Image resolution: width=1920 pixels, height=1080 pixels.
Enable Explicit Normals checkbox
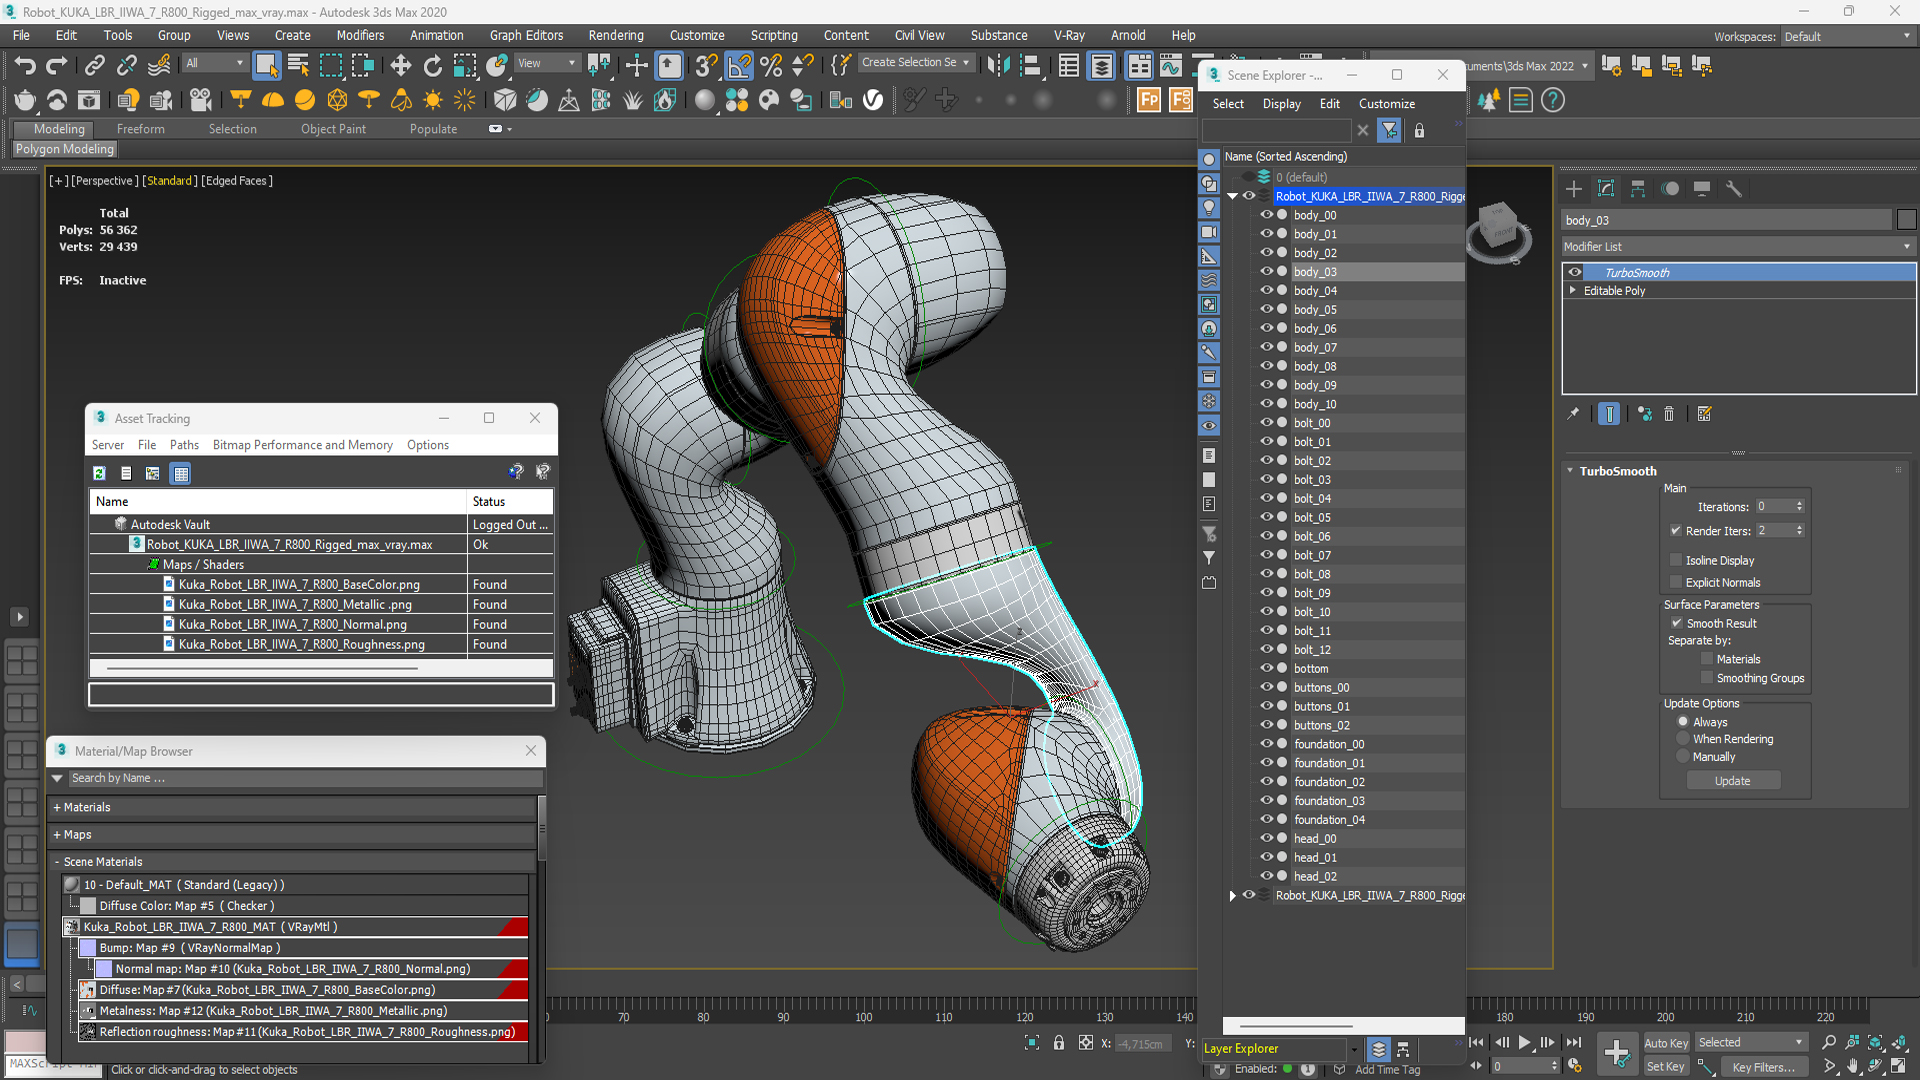coord(1676,582)
